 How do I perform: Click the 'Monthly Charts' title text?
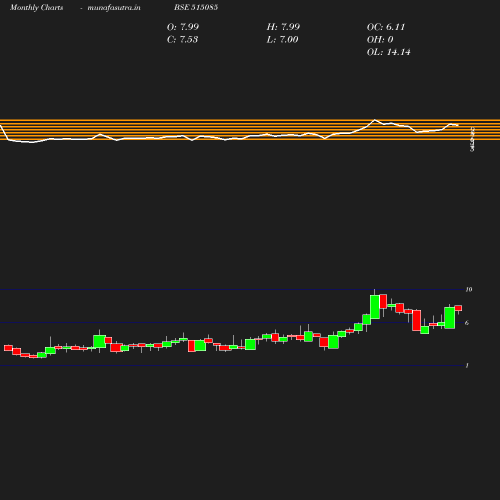tap(36, 8)
